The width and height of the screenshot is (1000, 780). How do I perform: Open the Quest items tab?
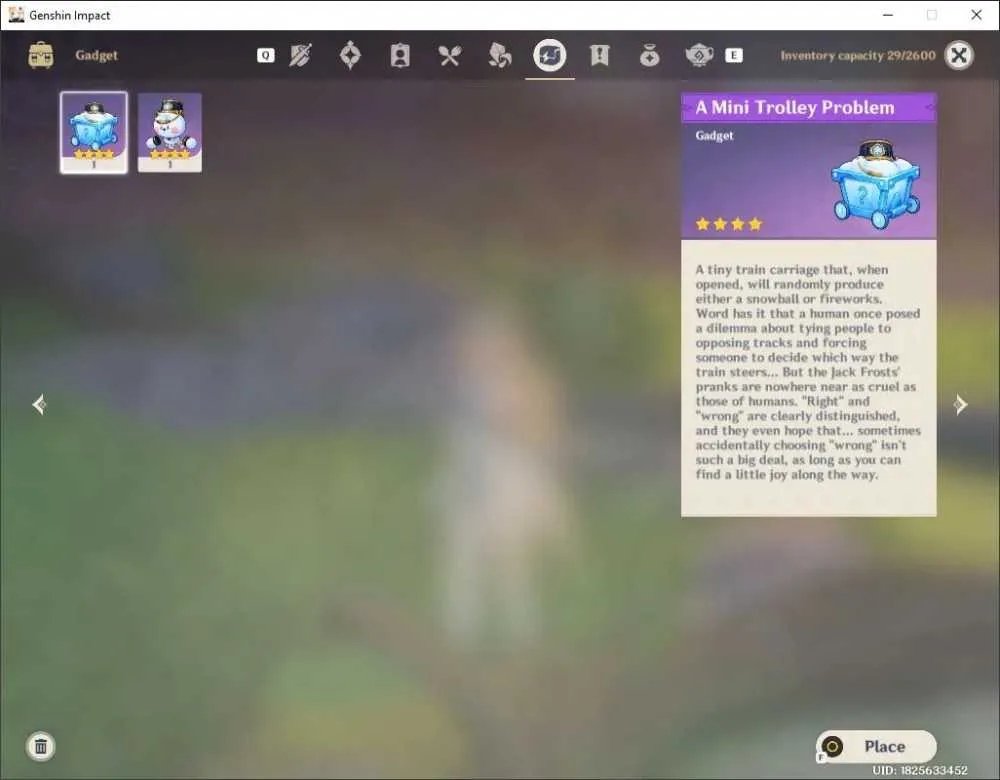(599, 55)
